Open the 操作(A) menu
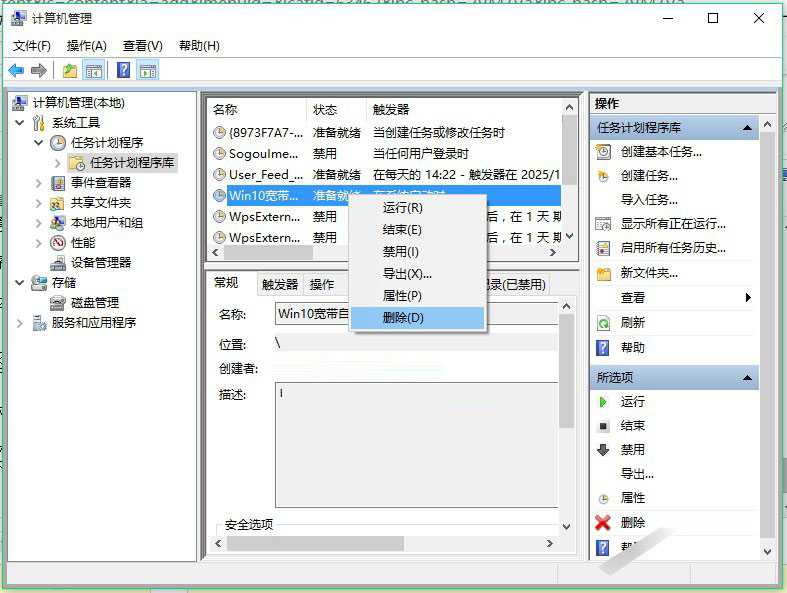Viewport: 787px width, 593px height. coord(86,46)
